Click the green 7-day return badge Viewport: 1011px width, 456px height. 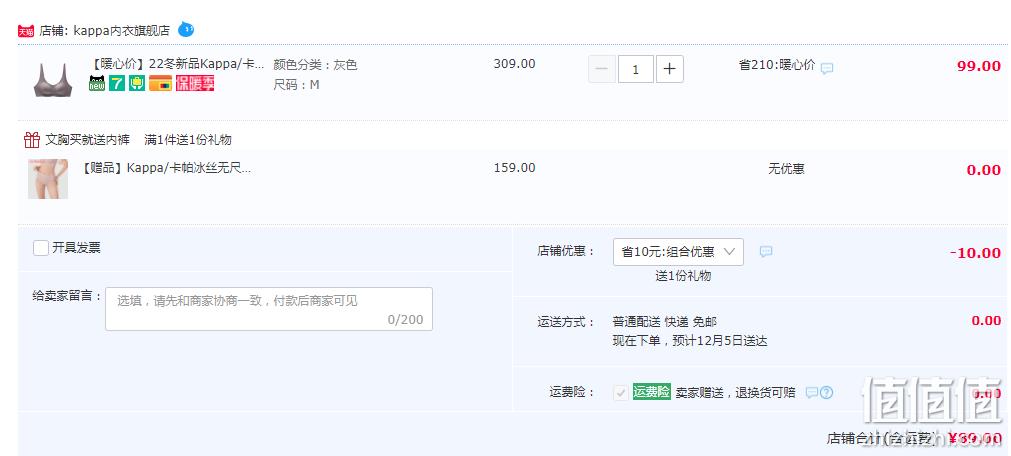pyautogui.click(x=117, y=83)
